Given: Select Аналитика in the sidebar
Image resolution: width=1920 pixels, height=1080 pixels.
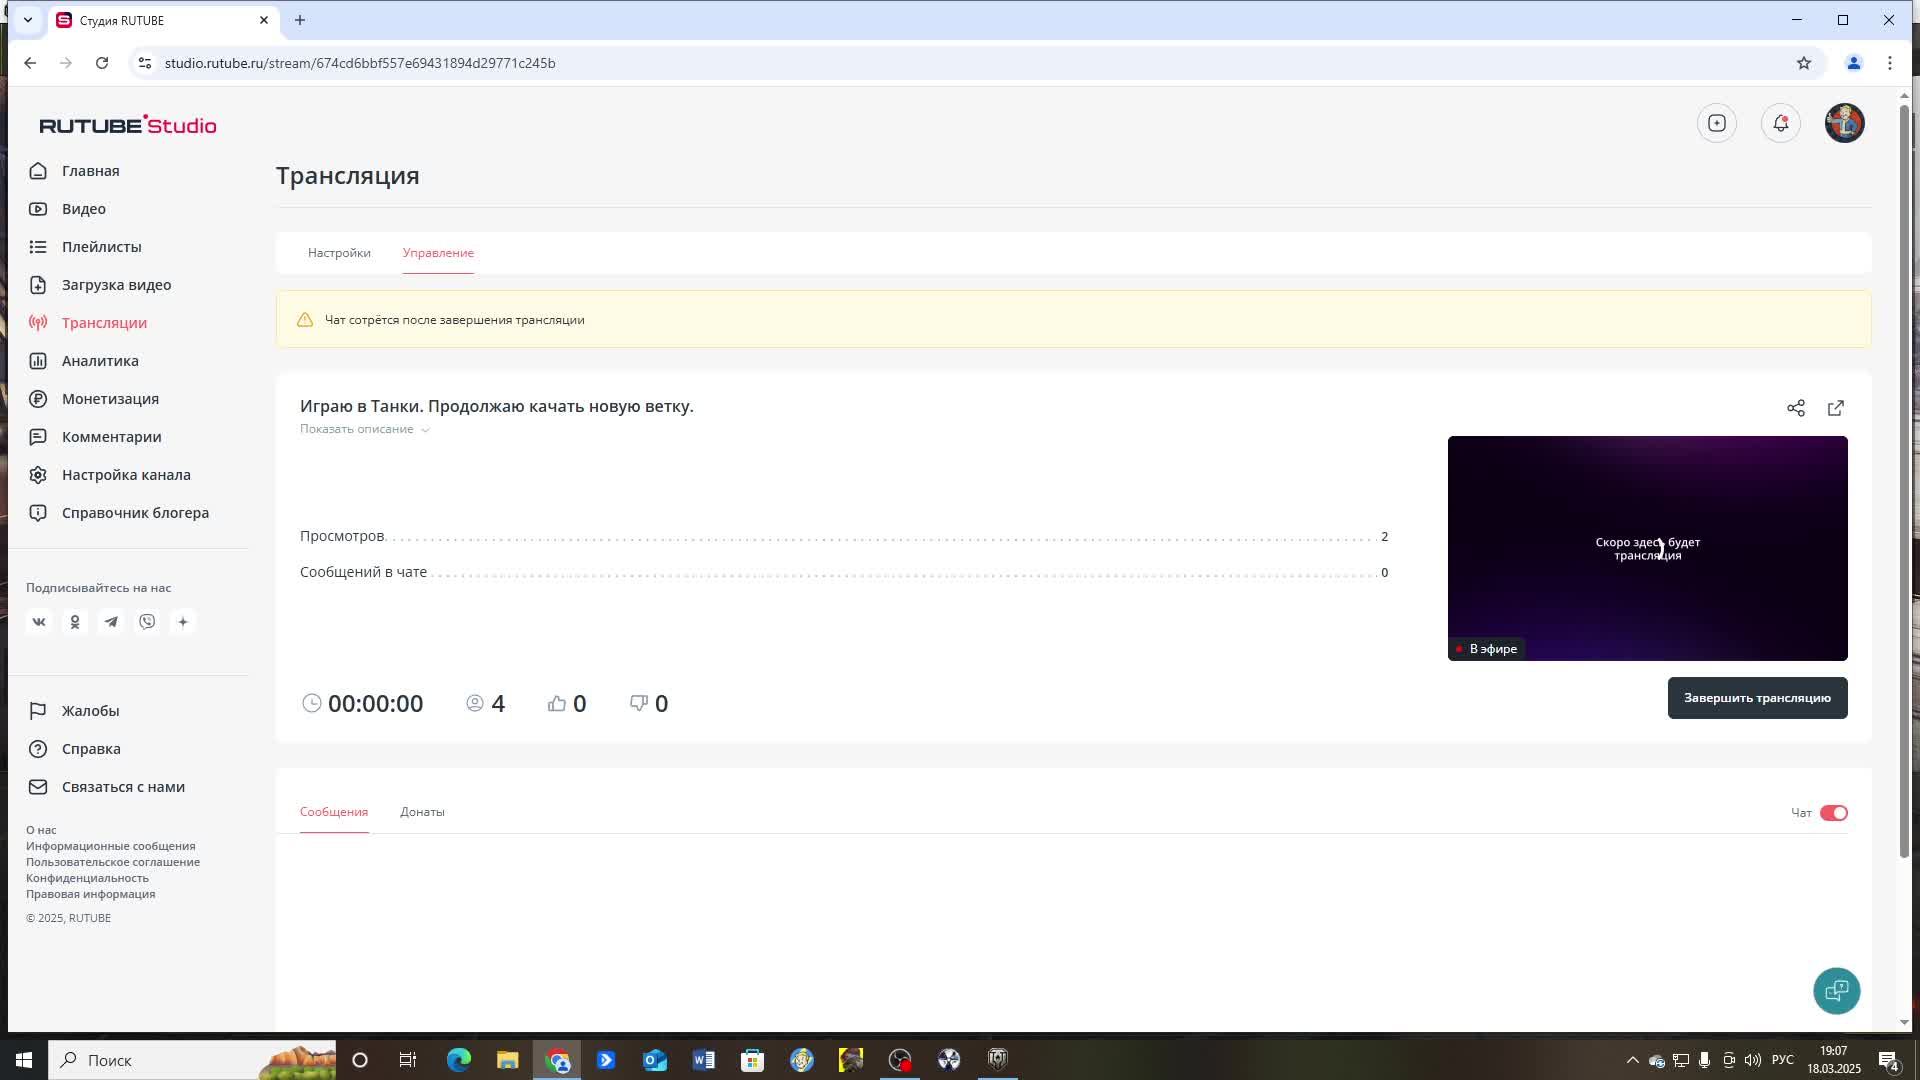Looking at the screenshot, I should pyautogui.click(x=100, y=361).
